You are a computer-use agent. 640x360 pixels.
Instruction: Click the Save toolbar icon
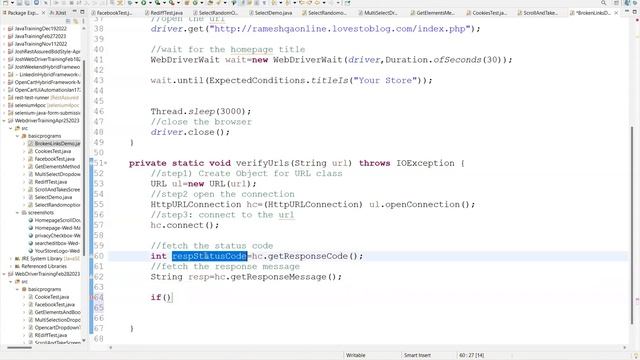[x=19, y=3]
